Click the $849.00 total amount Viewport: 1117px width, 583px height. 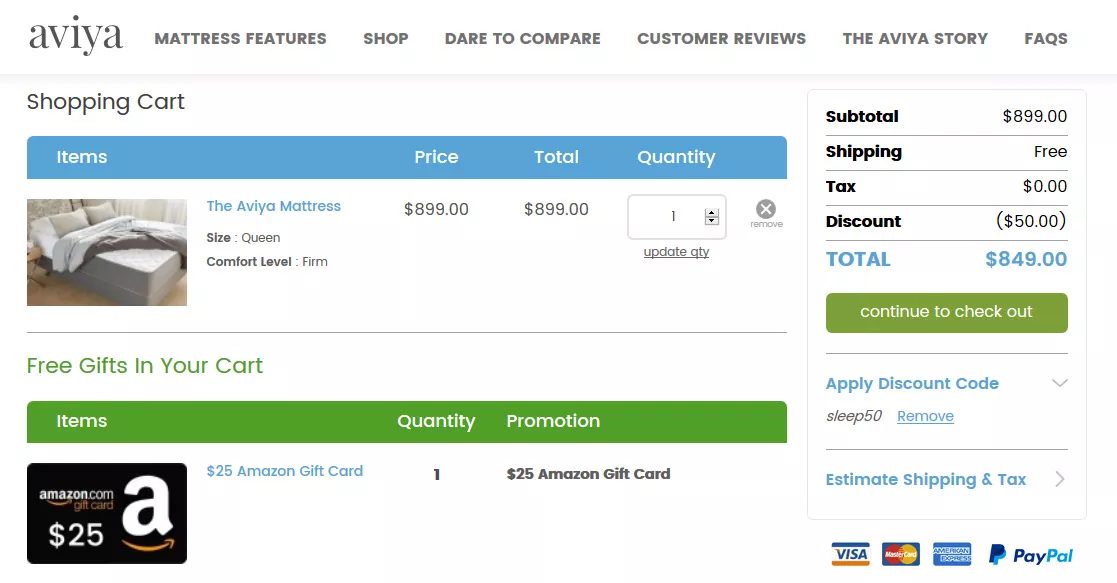pos(1026,259)
